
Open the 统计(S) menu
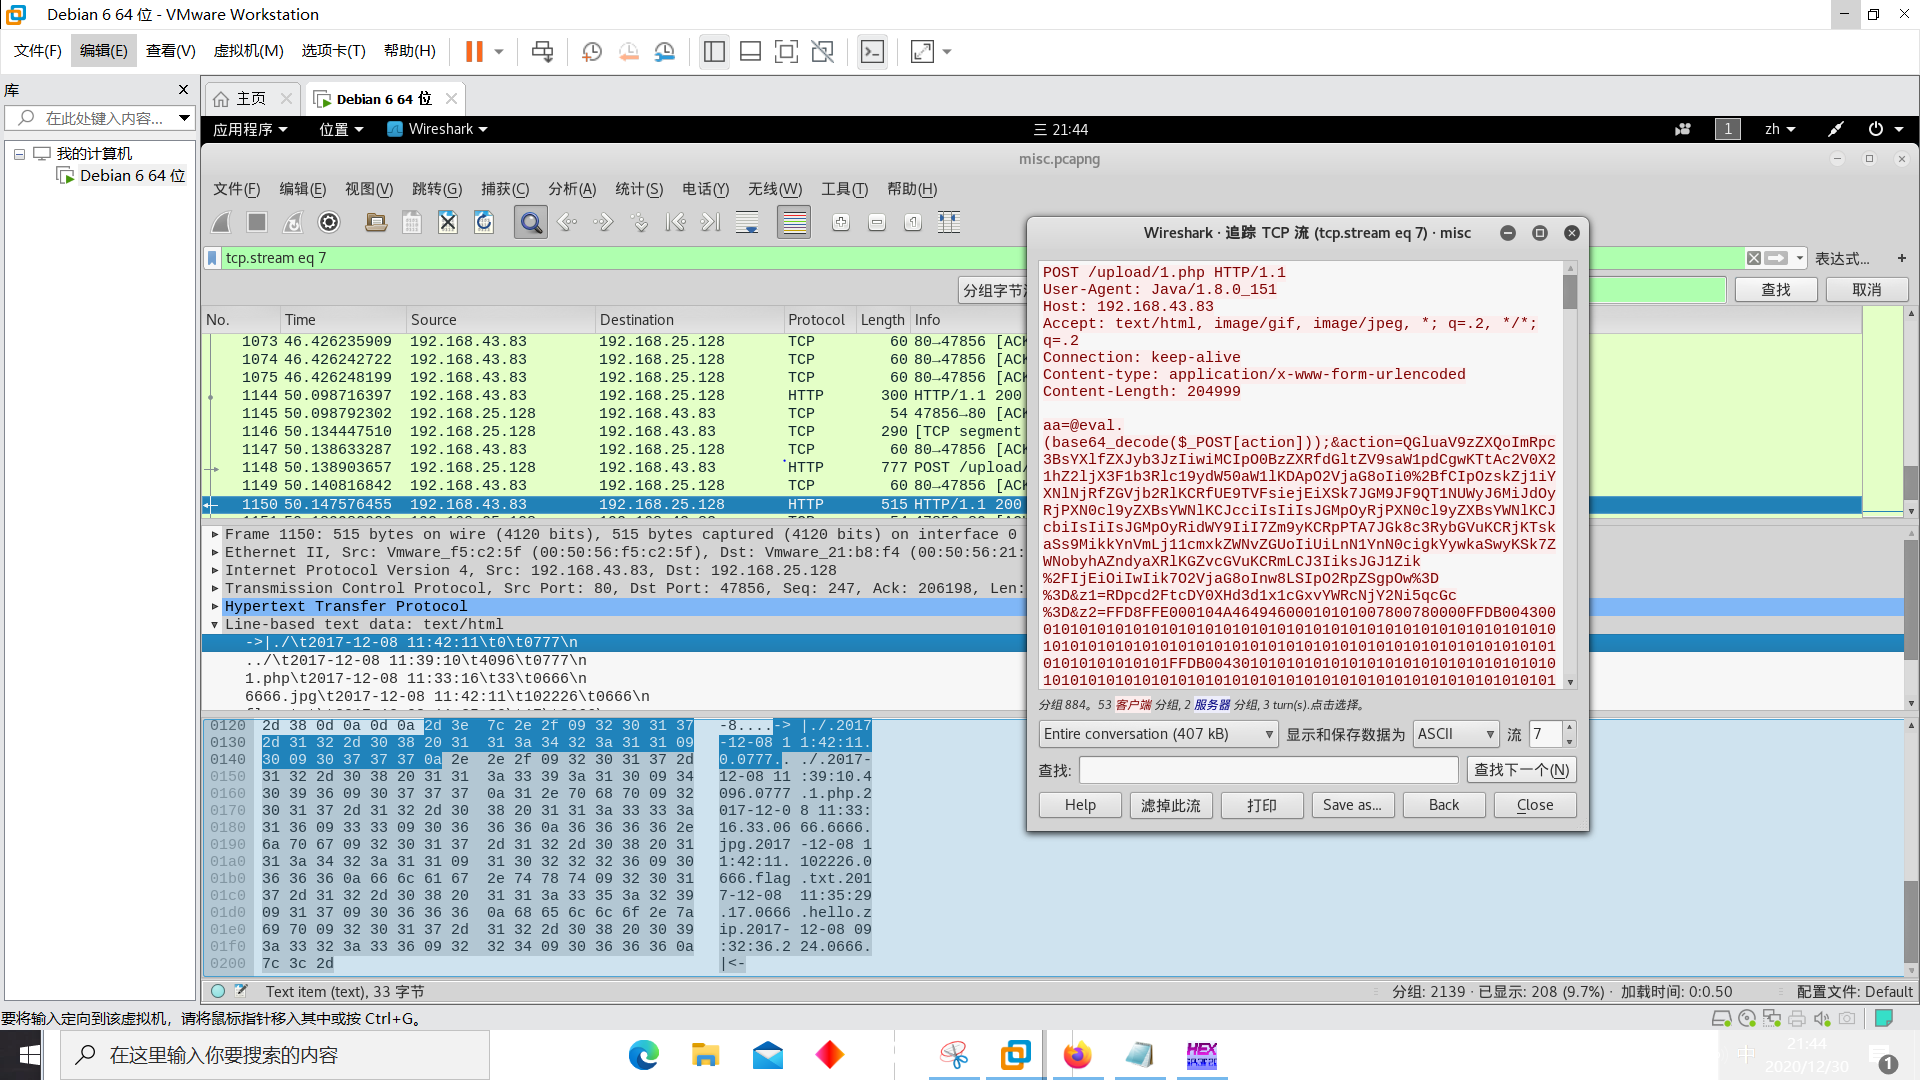[638, 189]
